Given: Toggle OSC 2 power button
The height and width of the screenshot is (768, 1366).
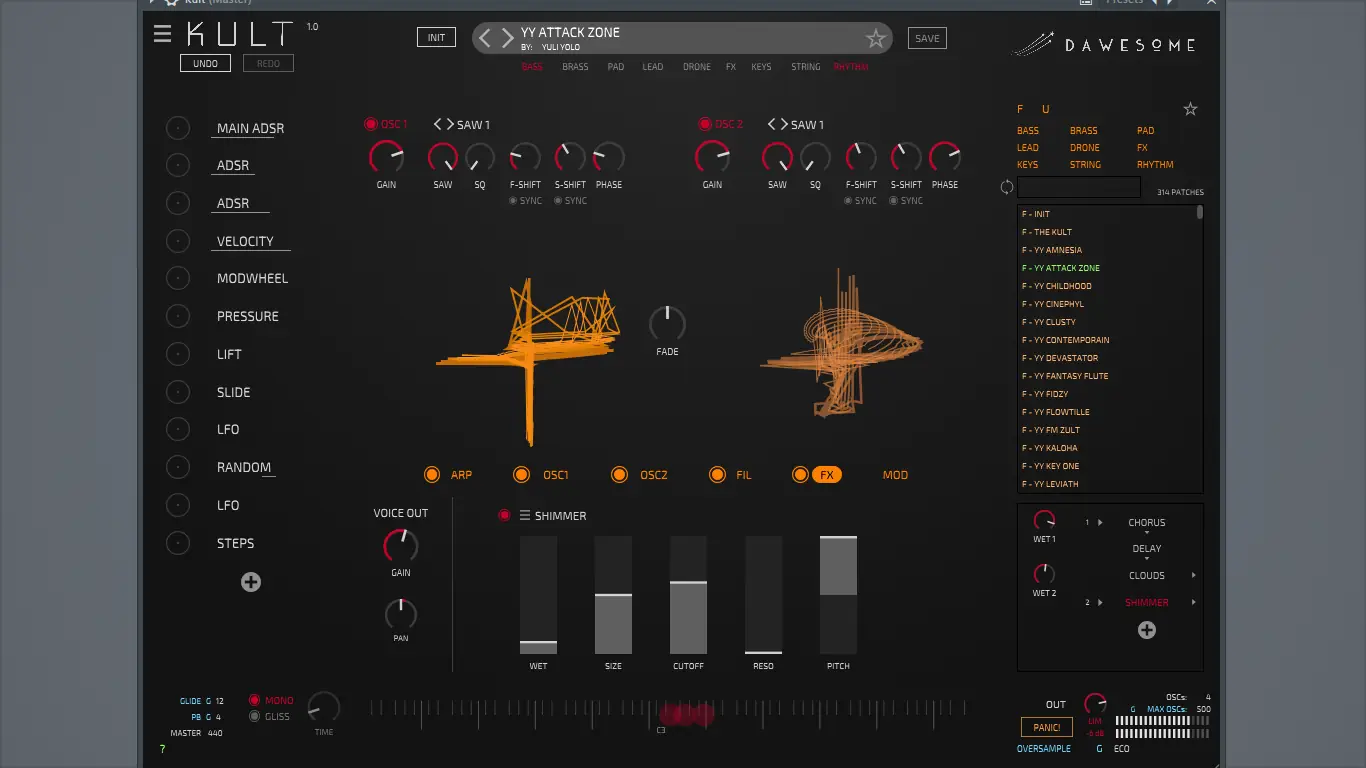Looking at the screenshot, I should click(x=704, y=125).
